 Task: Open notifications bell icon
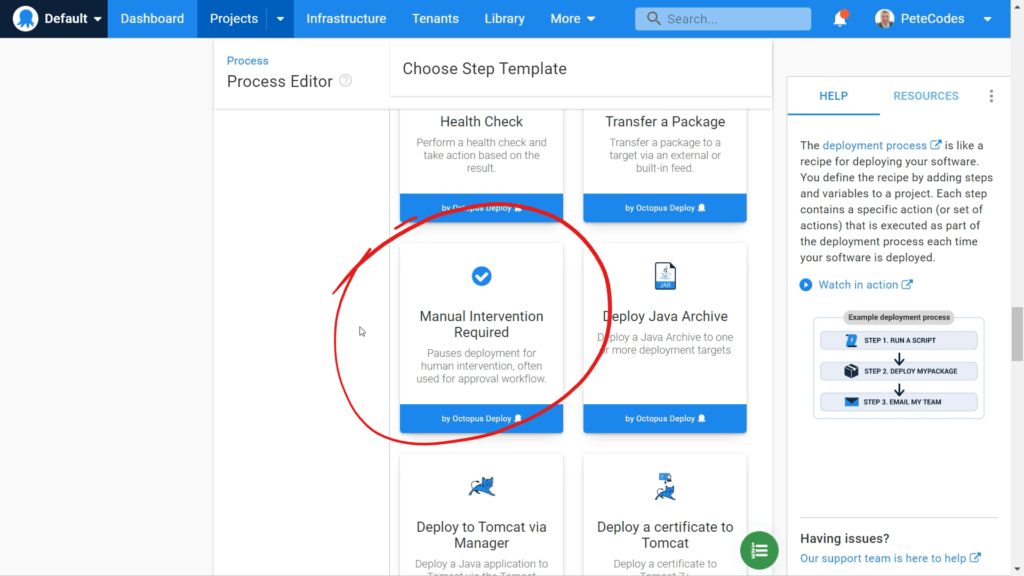point(840,19)
